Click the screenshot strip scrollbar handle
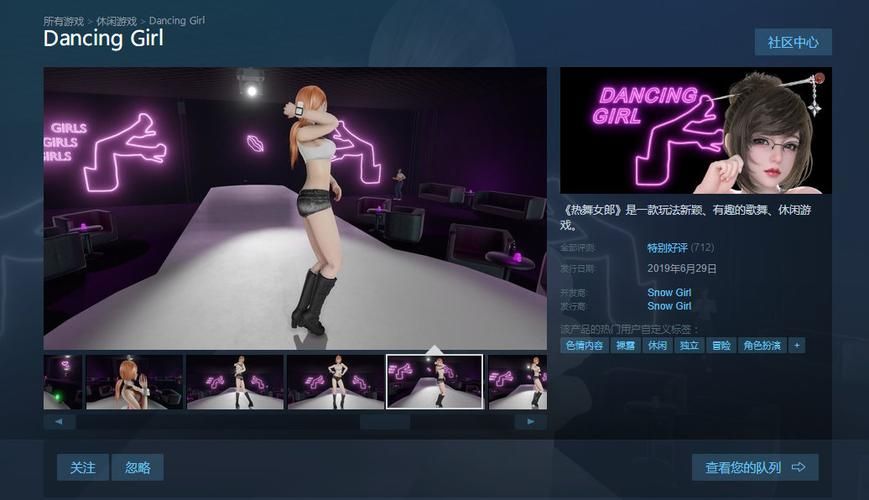 click(384, 422)
